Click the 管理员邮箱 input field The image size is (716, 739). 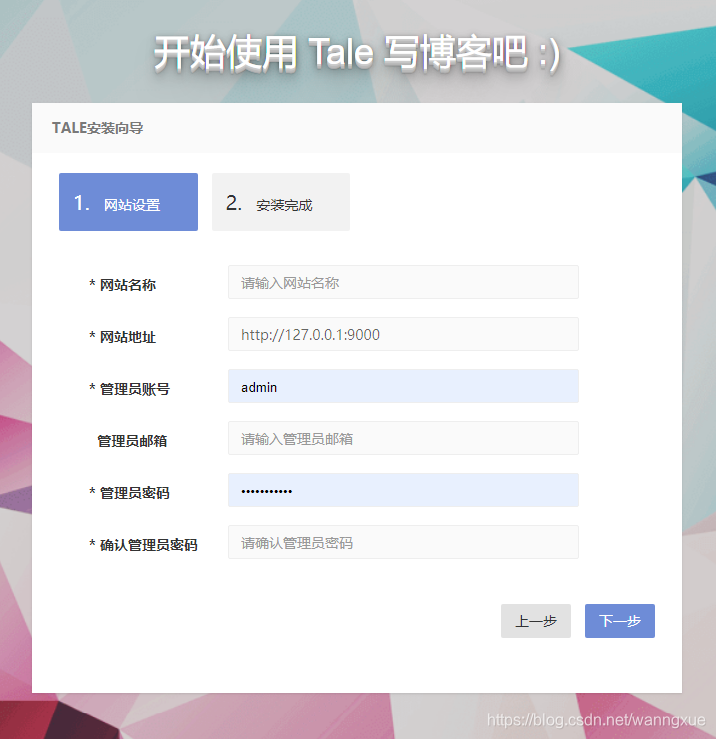click(403, 438)
